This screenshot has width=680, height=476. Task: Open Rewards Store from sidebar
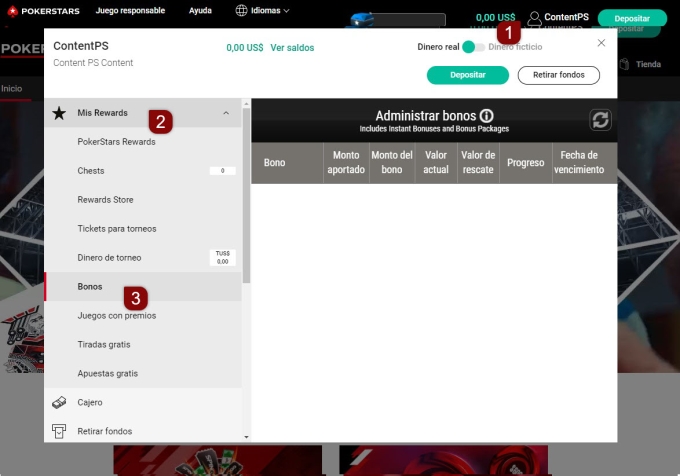pyautogui.click(x=105, y=200)
